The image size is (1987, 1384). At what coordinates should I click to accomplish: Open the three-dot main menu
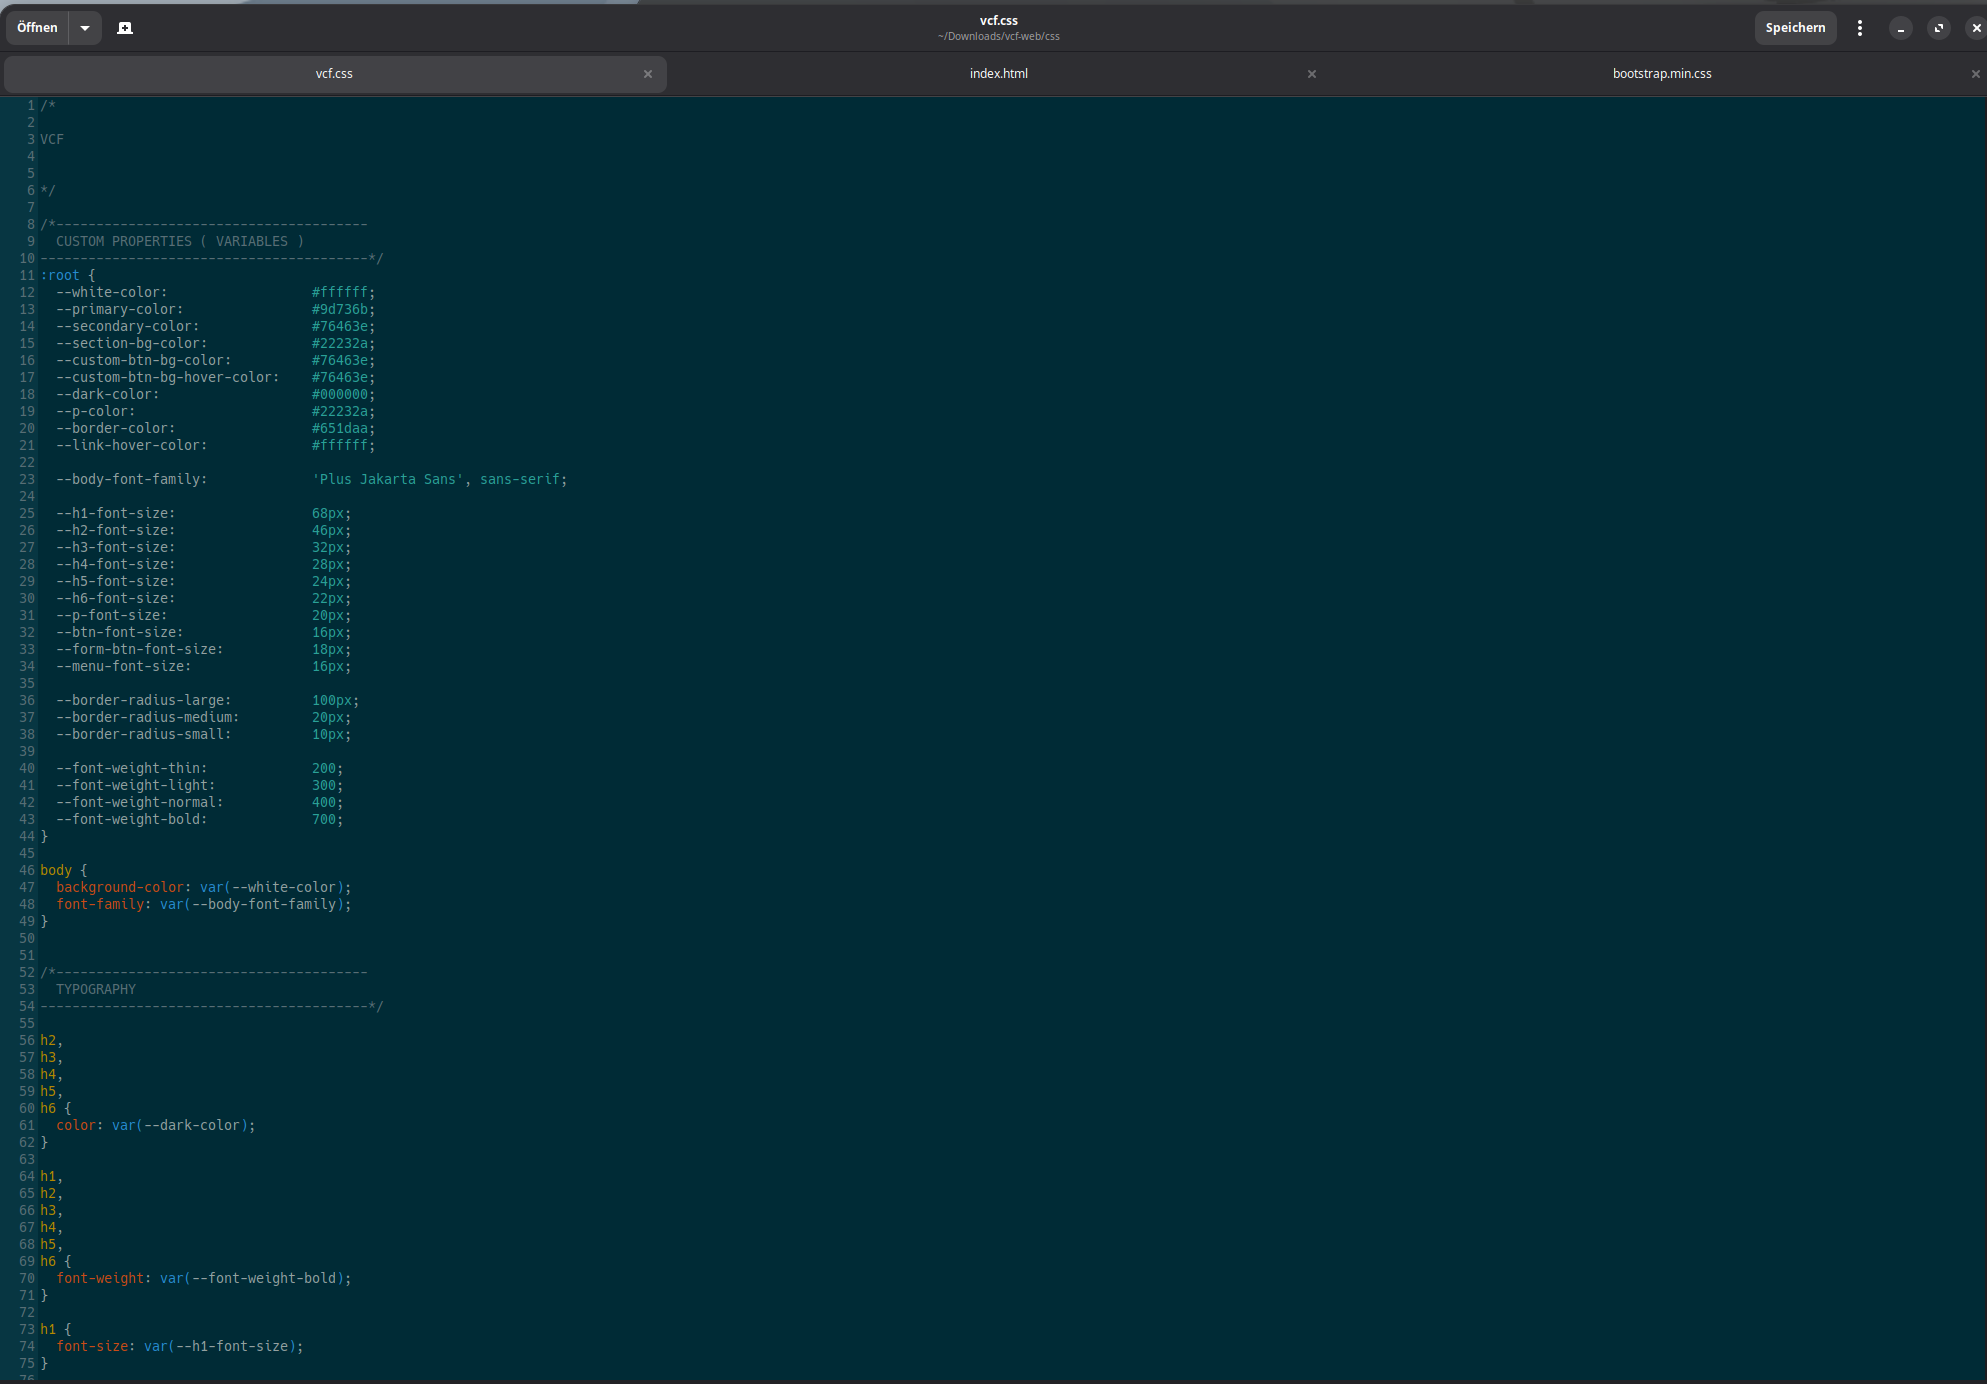[x=1859, y=28]
